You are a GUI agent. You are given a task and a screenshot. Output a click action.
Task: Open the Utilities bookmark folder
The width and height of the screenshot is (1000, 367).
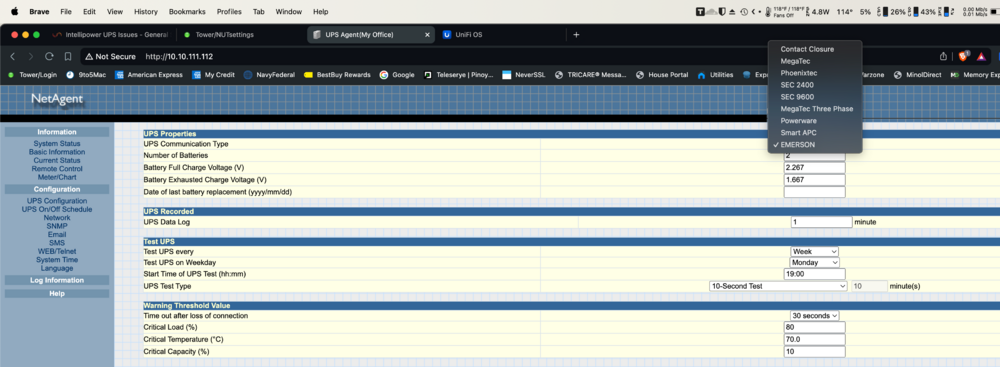click(x=716, y=75)
